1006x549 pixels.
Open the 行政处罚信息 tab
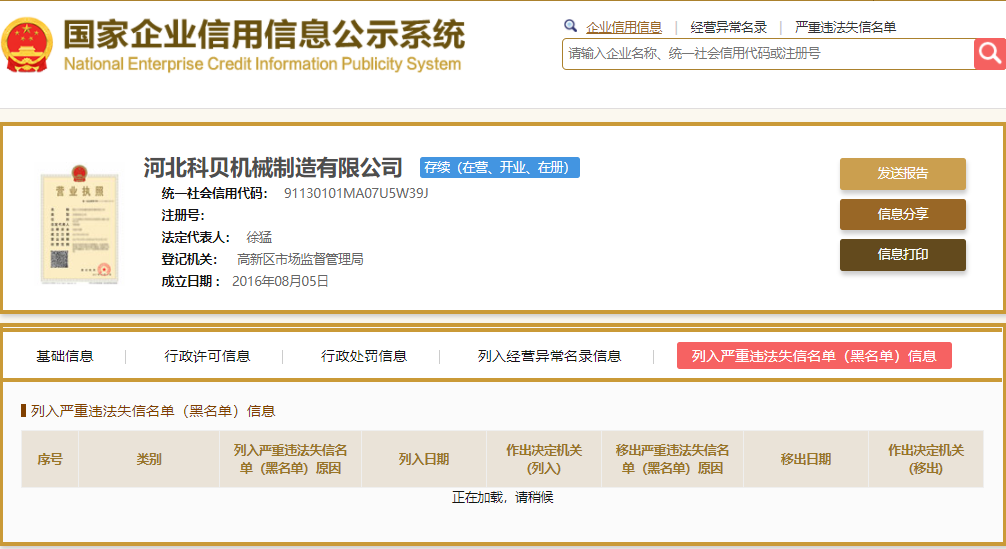pyautogui.click(x=364, y=356)
